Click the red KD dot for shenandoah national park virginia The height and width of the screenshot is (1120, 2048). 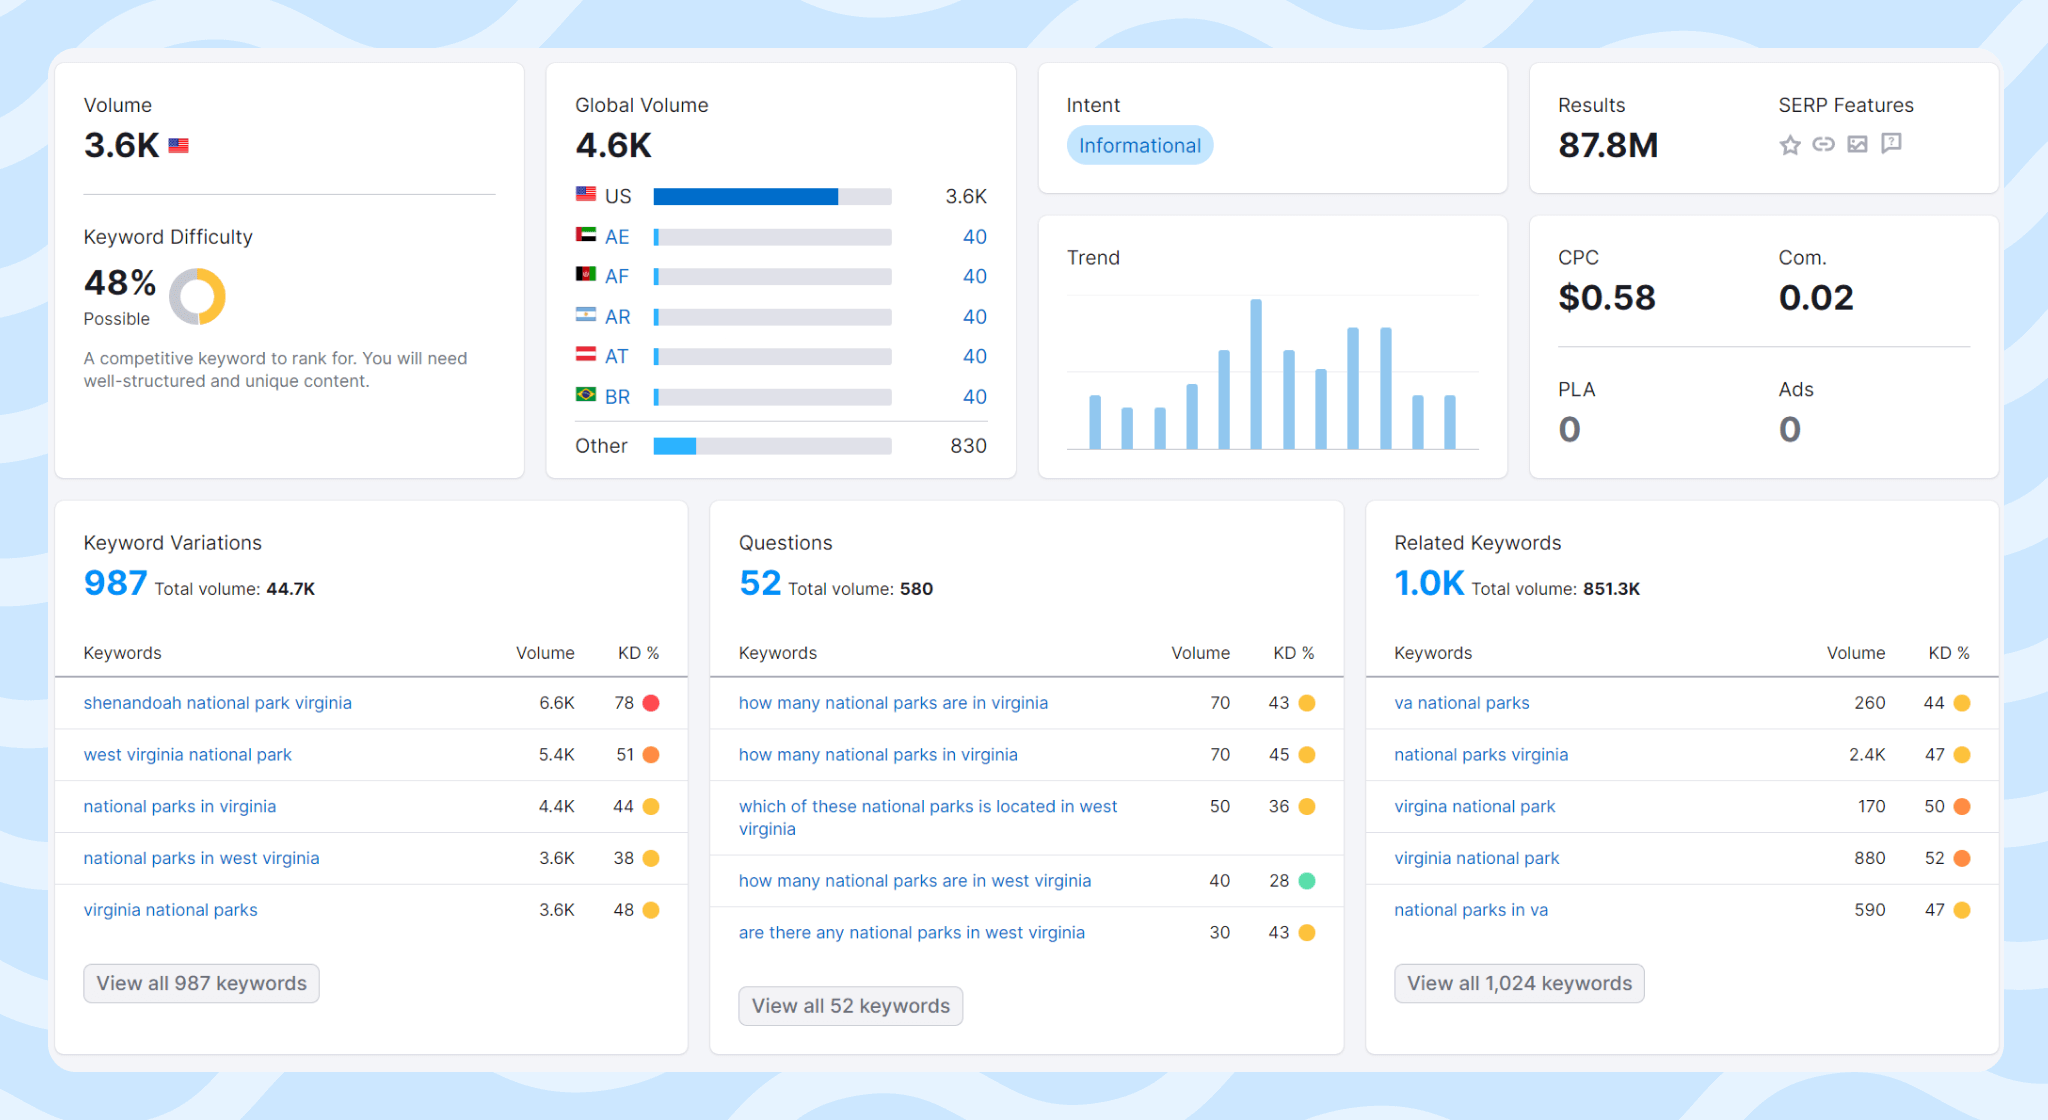(651, 703)
